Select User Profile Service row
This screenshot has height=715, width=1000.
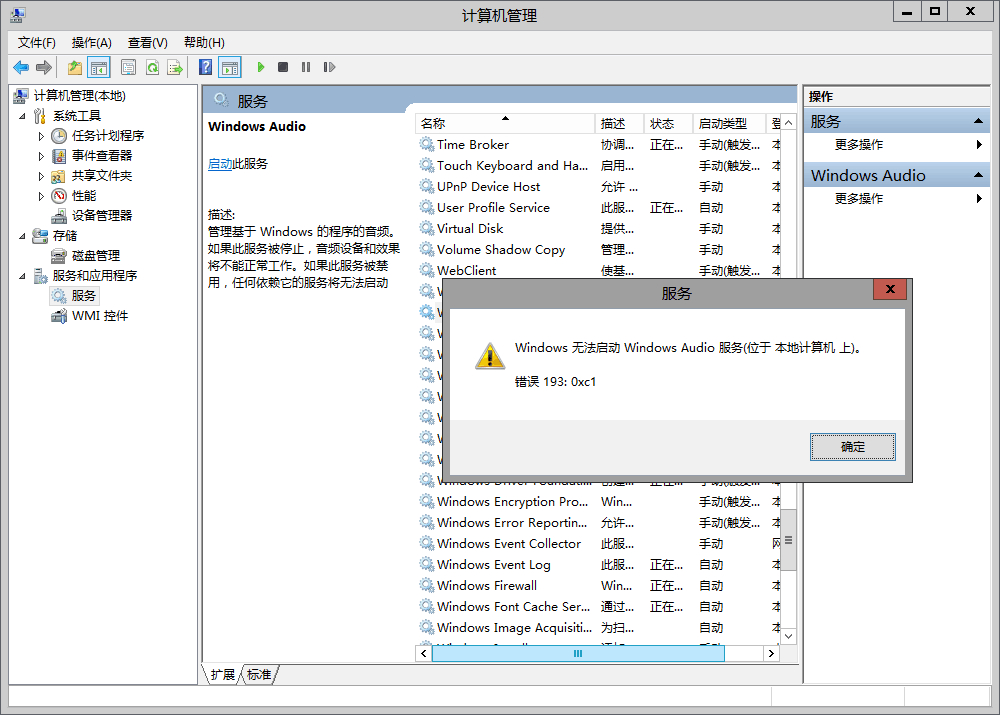(x=598, y=208)
